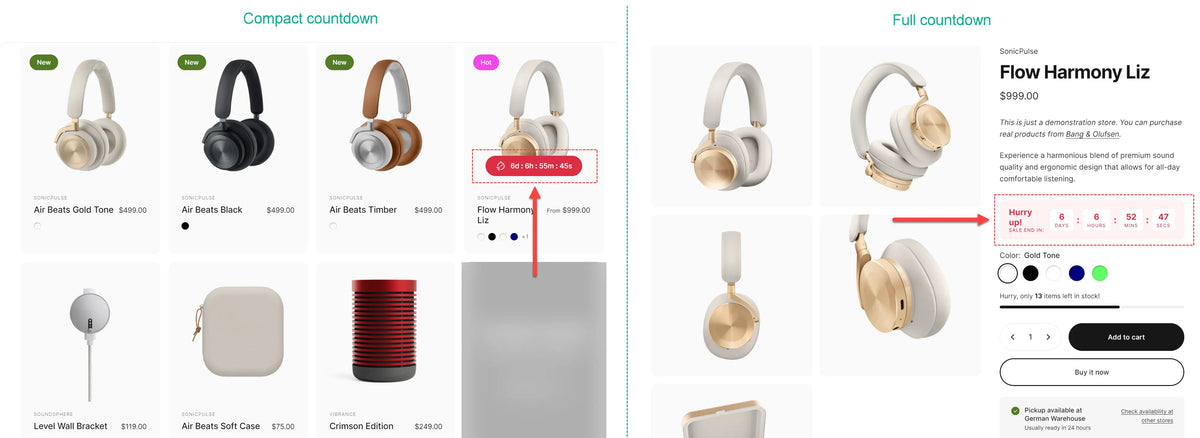
Task: Decrease quantity with the left arrow
Action: coord(1012,337)
